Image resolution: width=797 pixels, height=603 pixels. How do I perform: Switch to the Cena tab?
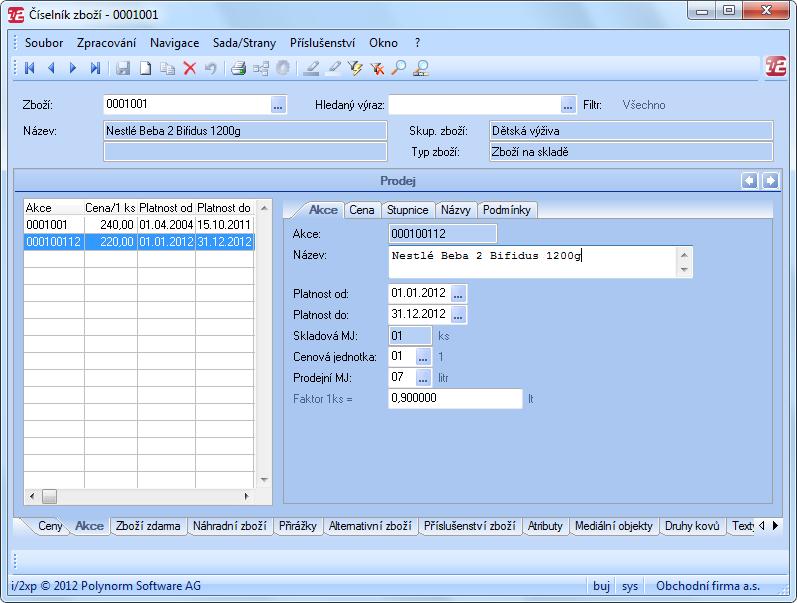tap(361, 210)
